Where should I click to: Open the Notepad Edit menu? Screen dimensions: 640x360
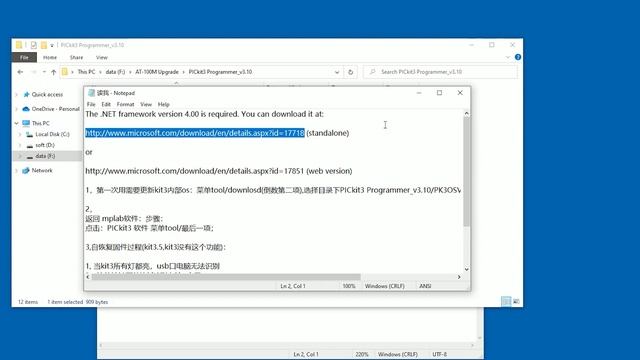[106, 104]
